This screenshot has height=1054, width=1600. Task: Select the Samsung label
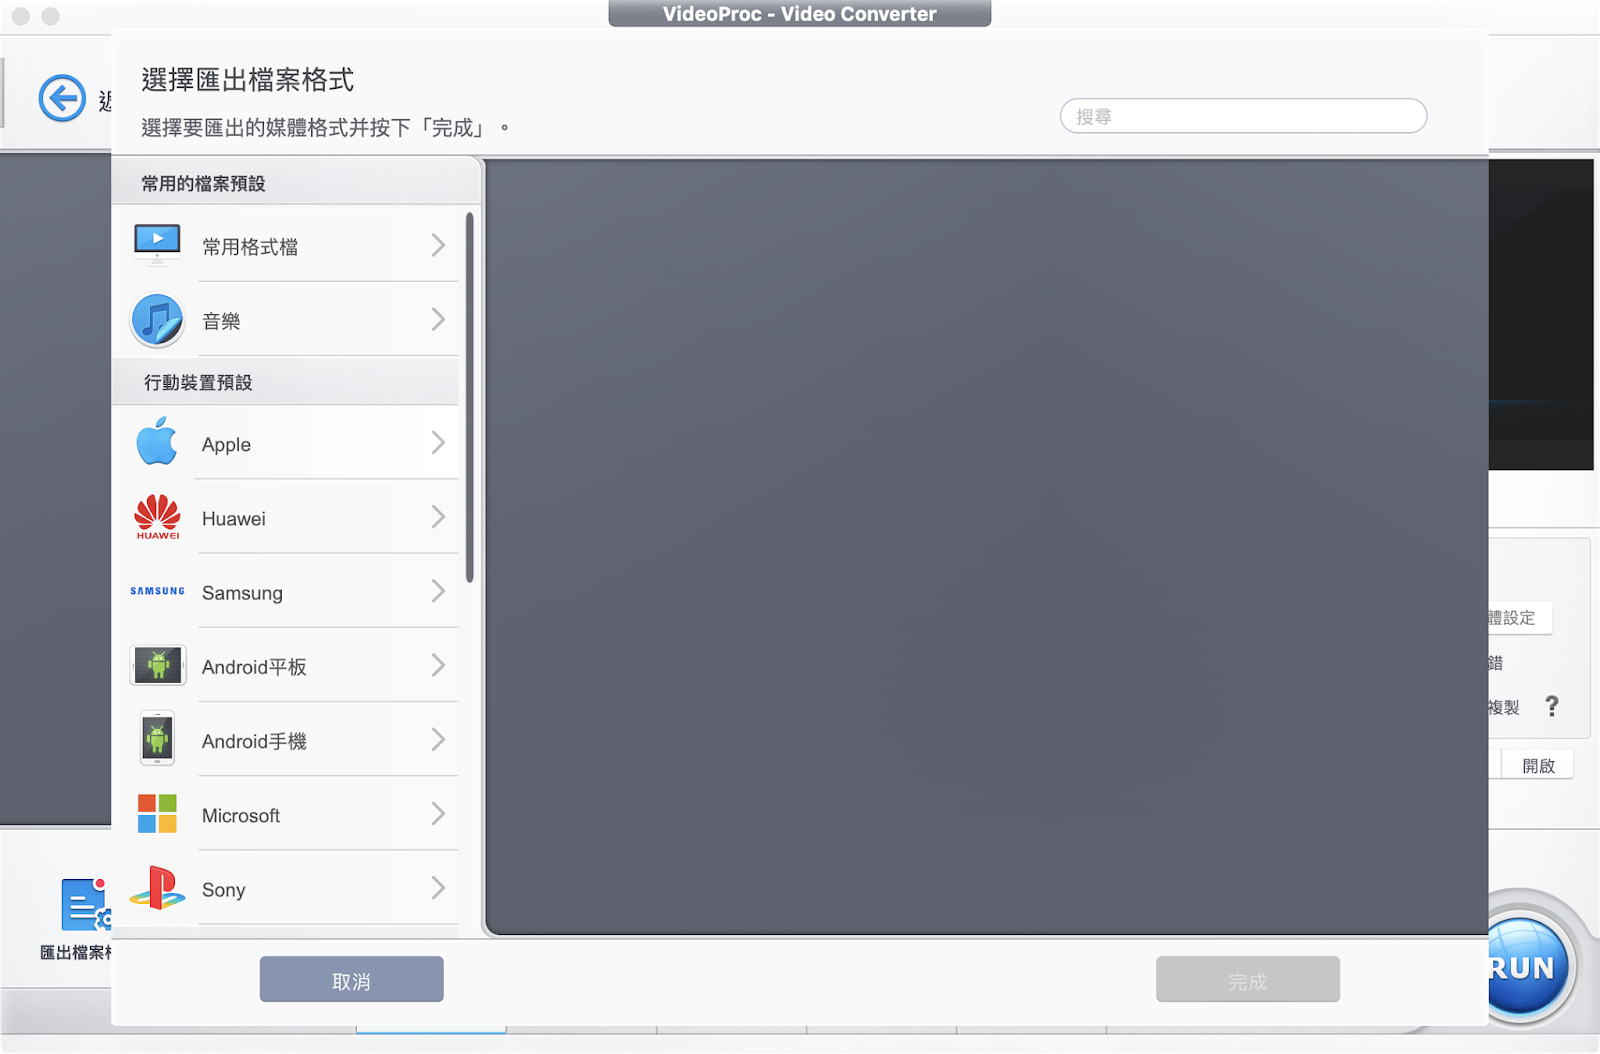click(x=242, y=593)
